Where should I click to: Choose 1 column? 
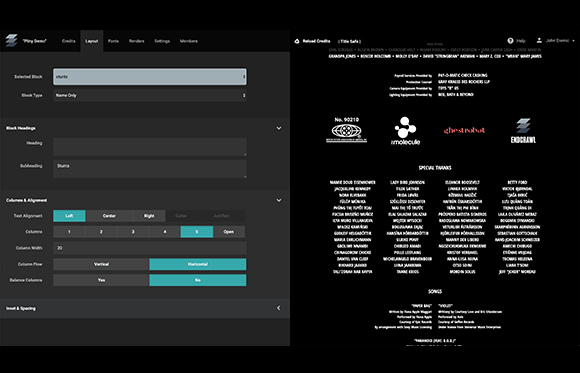coord(69,232)
